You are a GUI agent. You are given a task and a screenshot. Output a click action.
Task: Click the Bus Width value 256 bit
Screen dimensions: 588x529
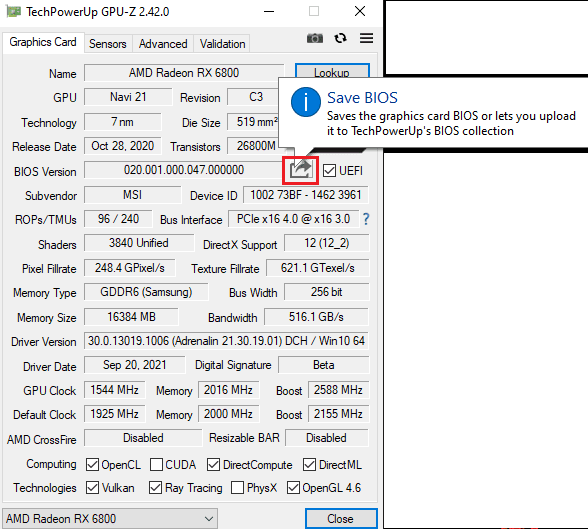(327, 292)
